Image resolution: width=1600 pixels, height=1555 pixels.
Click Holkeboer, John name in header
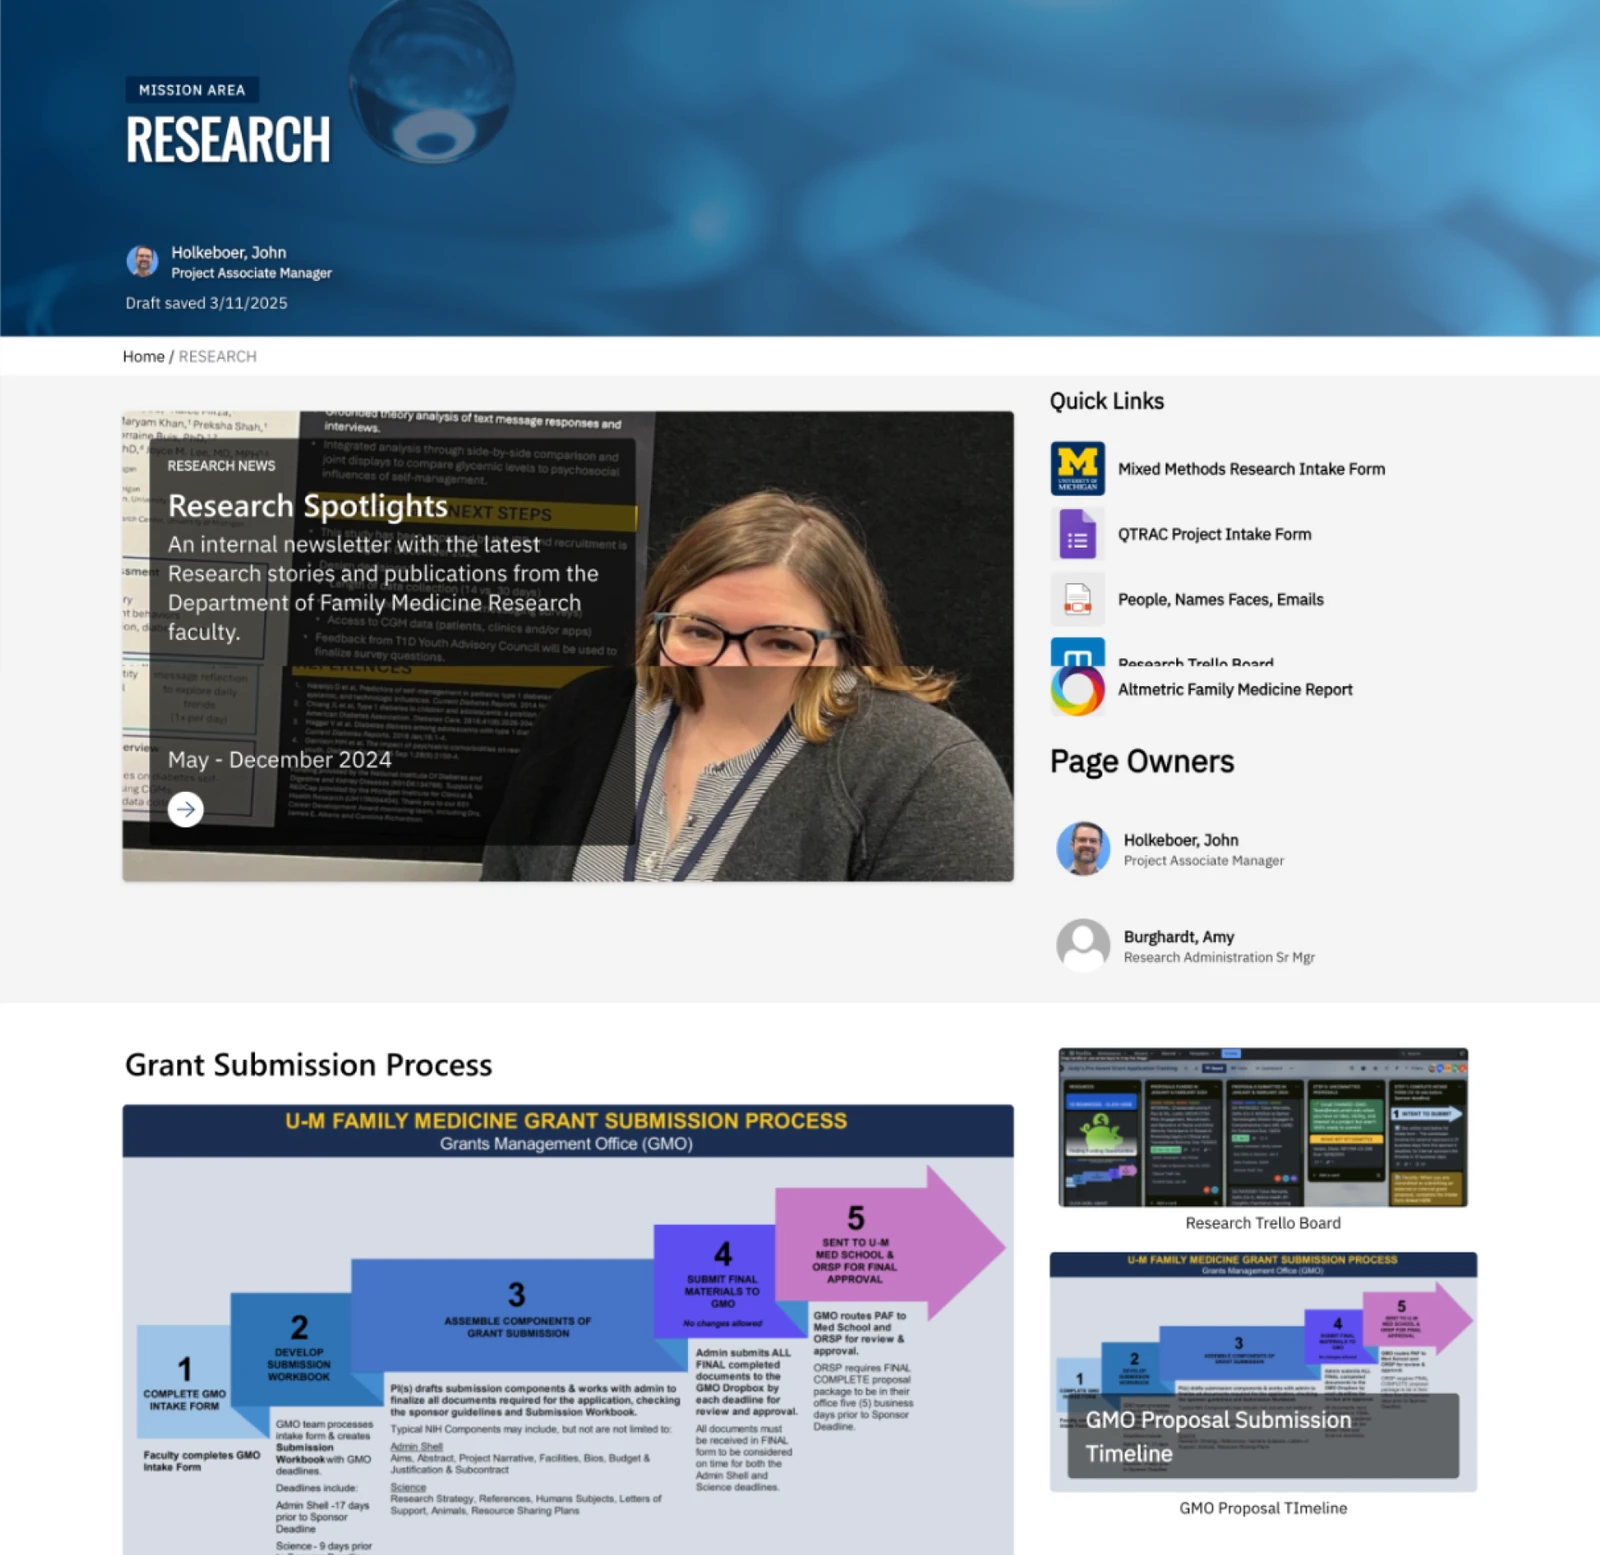coord(228,252)
